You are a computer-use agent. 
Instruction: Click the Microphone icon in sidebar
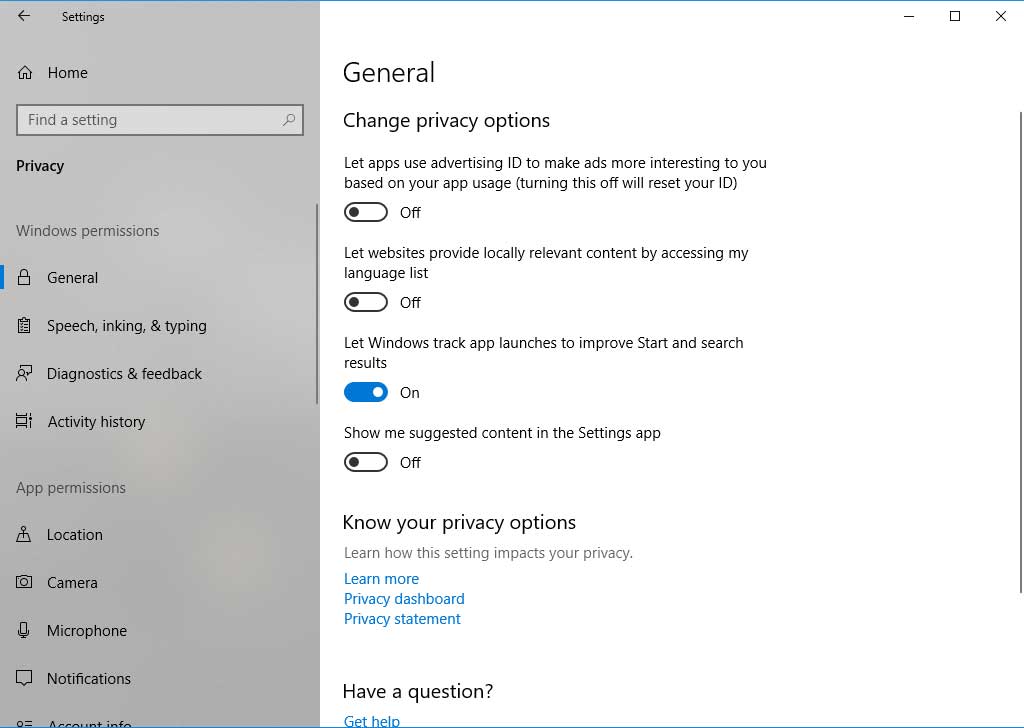24,630
